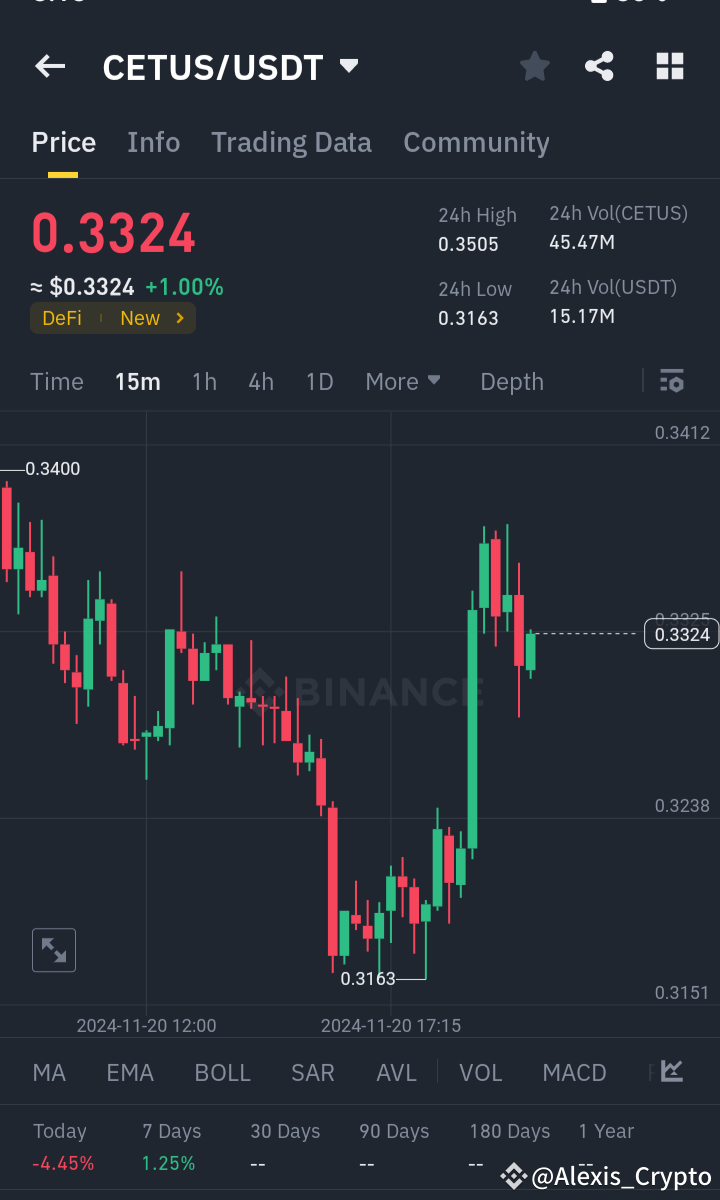Toggle the VOL indicator on
Screen dimensions: 720x1200
coord(481,1071)
